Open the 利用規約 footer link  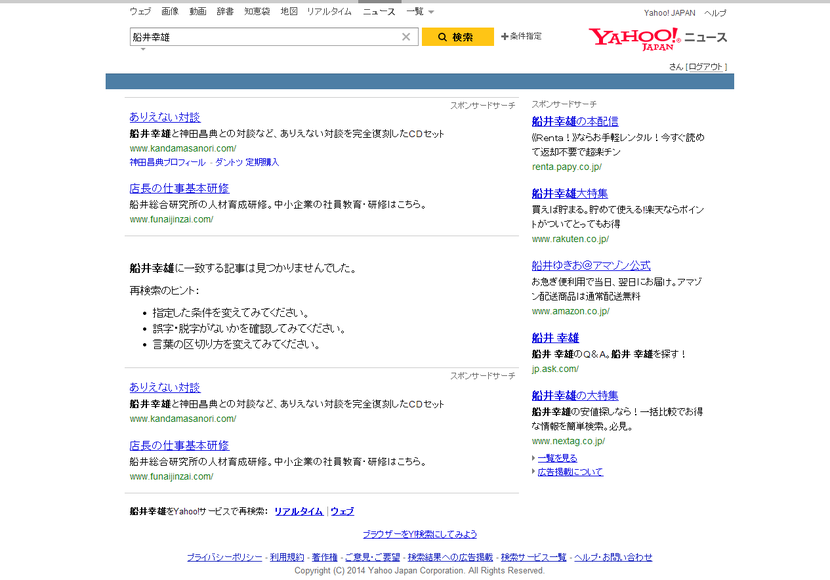point(287,557)
